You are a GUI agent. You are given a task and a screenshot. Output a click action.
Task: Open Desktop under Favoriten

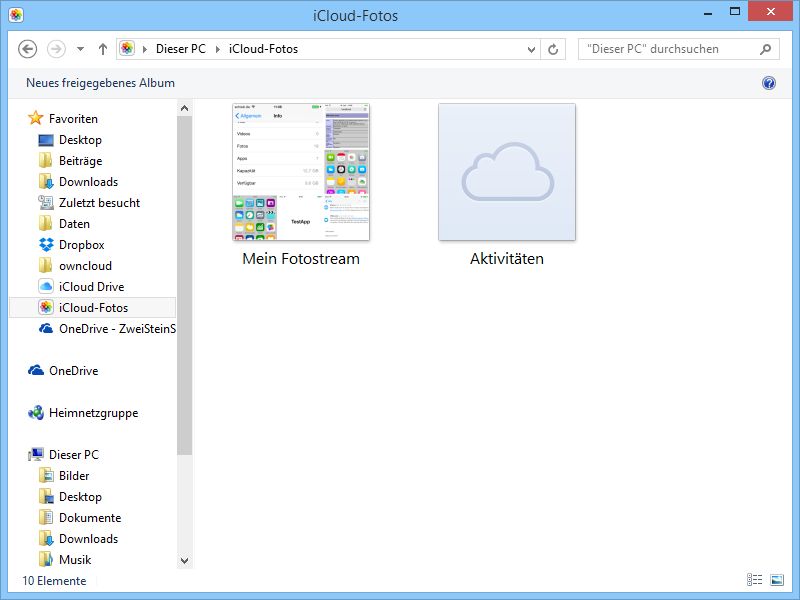point(80,139)
